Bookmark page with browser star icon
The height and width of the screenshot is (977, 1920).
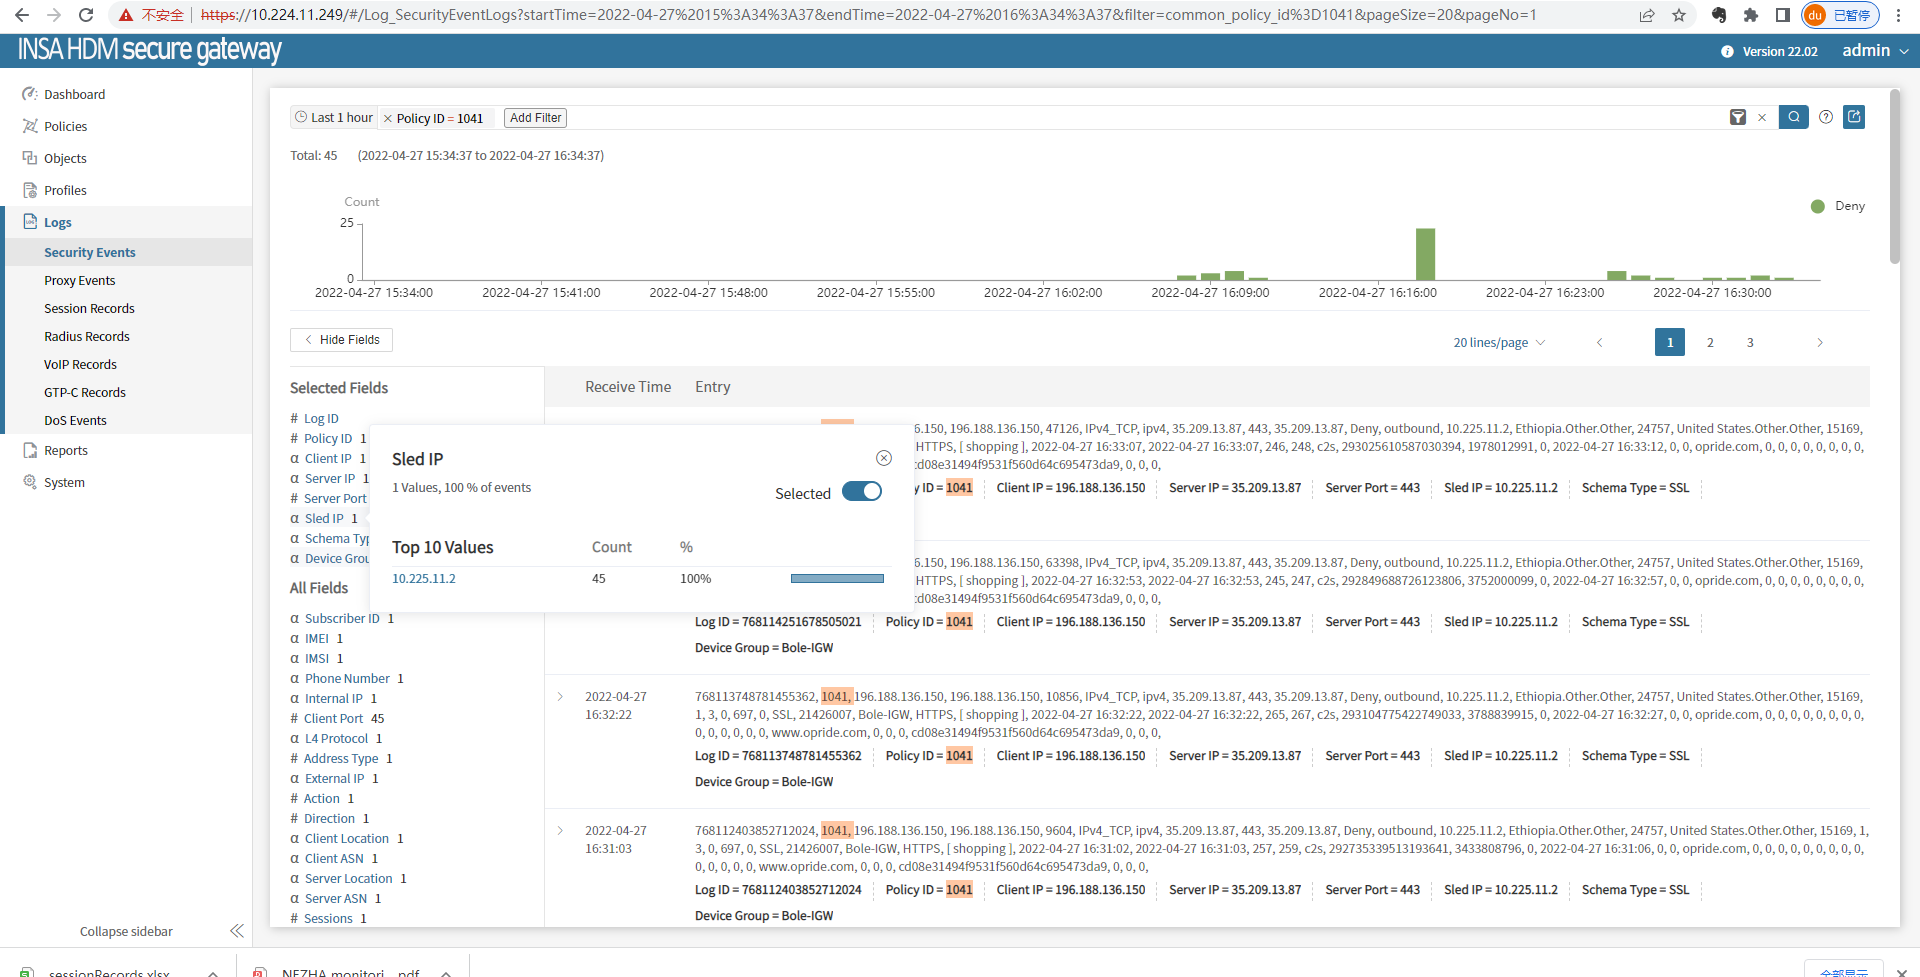[1679, 15]
